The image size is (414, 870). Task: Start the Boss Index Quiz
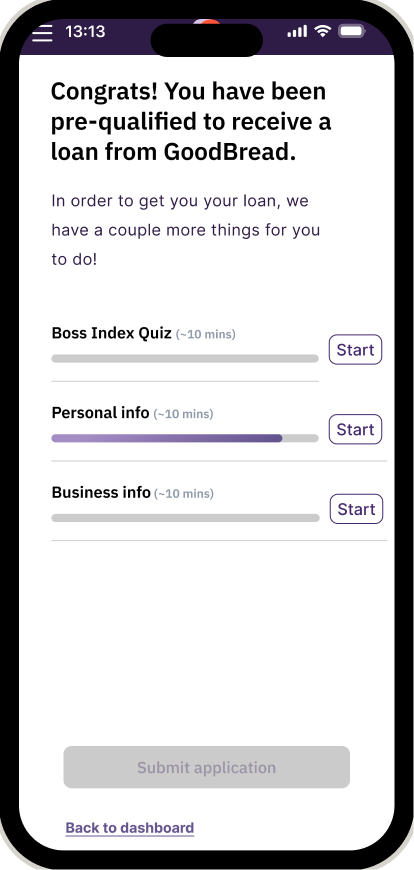pyautogui.click(x=355, y=350)
